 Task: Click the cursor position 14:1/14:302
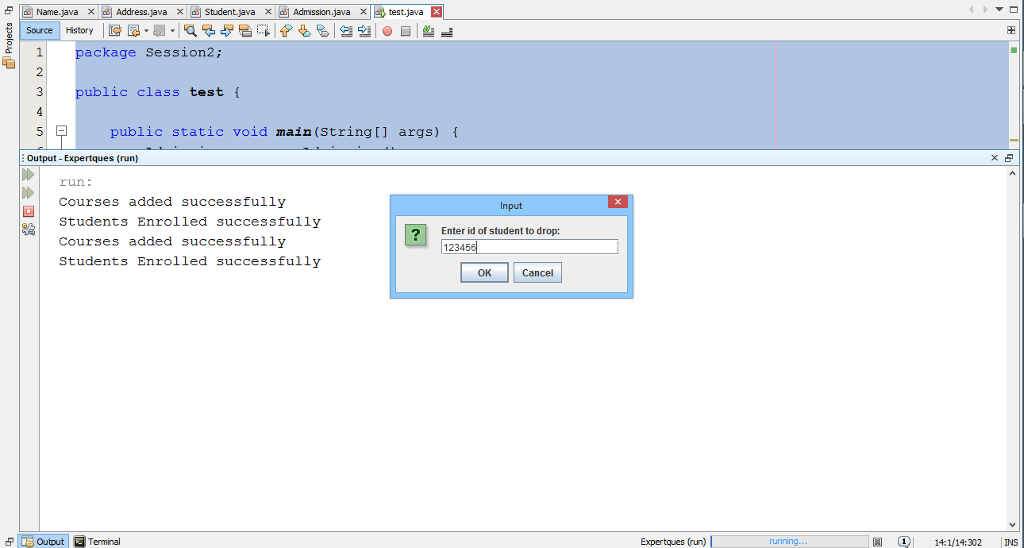(x=959, y=541)
